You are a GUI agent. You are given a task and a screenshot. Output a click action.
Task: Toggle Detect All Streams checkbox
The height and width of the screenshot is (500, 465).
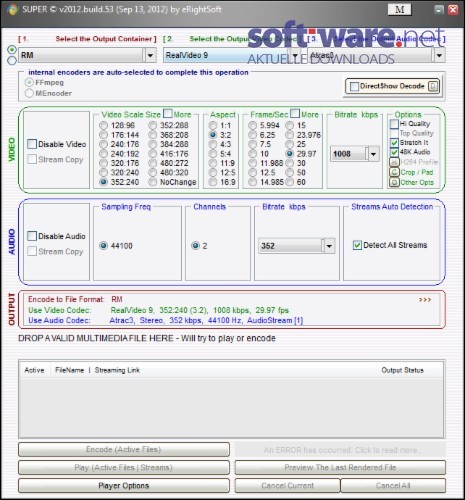click(x=357, y=245)
